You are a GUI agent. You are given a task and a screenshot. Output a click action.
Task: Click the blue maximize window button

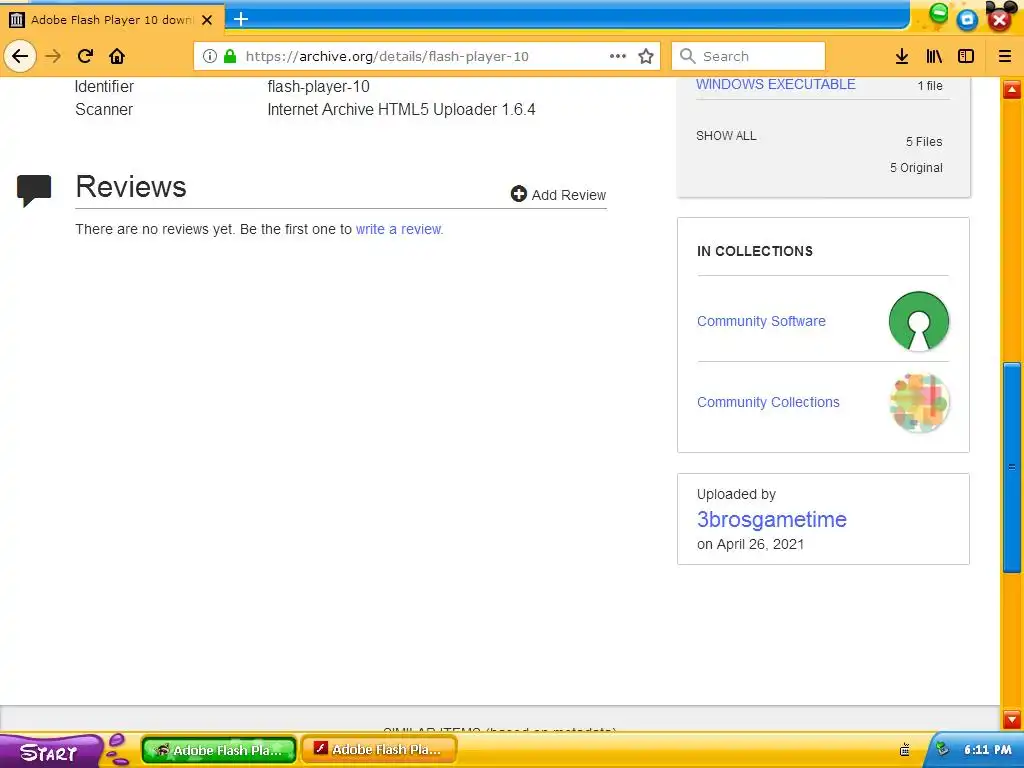click(968, 20)
